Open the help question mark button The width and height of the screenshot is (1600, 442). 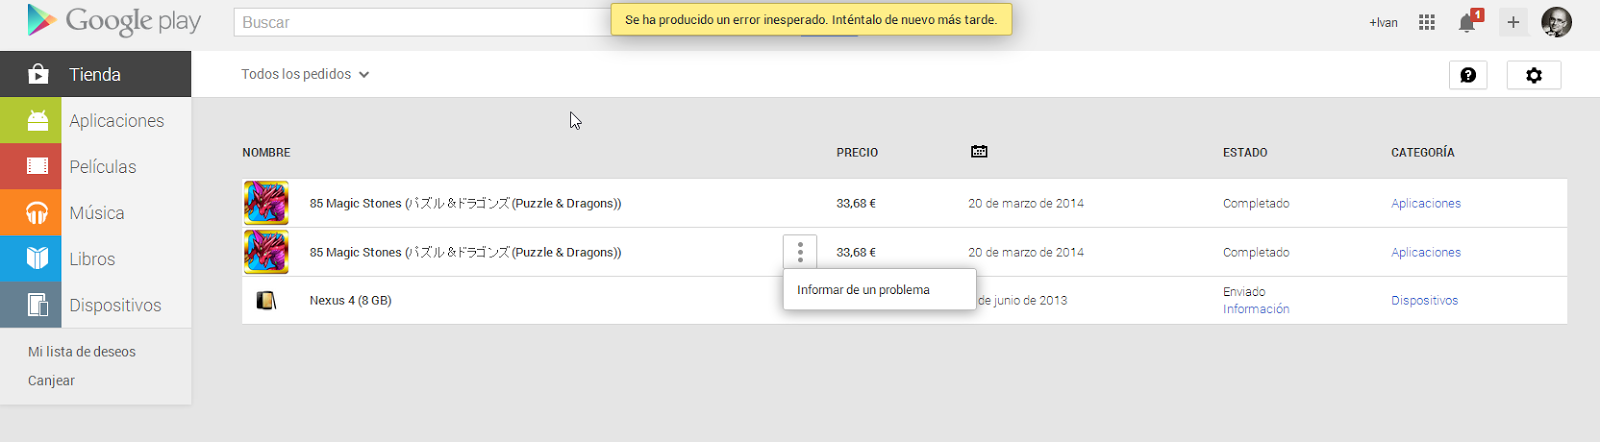click(1468, 75)
